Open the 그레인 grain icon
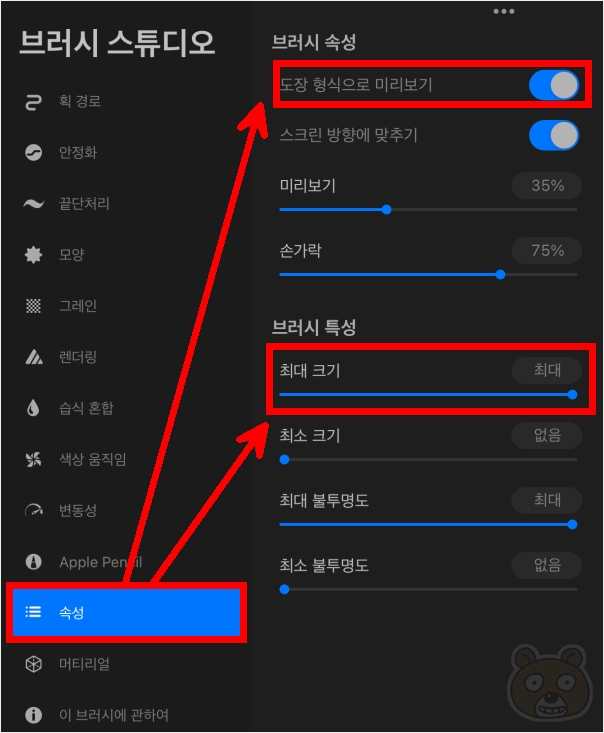604x733 pixels. click(x=33, y=306)
